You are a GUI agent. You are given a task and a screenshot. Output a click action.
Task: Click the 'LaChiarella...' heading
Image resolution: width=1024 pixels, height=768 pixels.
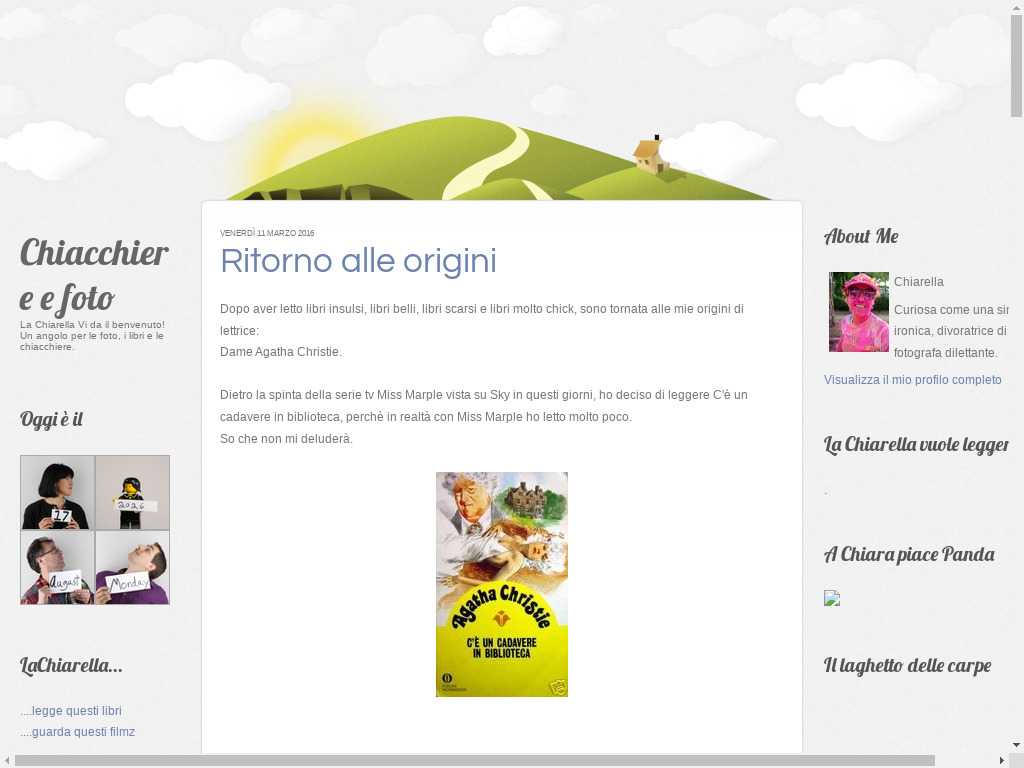click(71, 665)
